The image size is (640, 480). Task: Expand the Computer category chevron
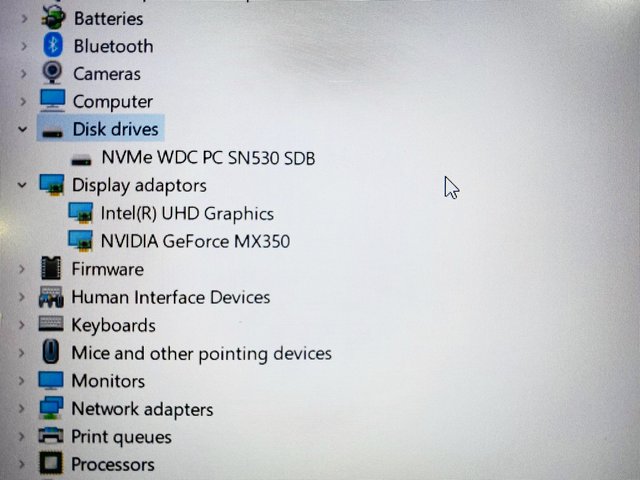pyautogui.click(x=23, y=101)
